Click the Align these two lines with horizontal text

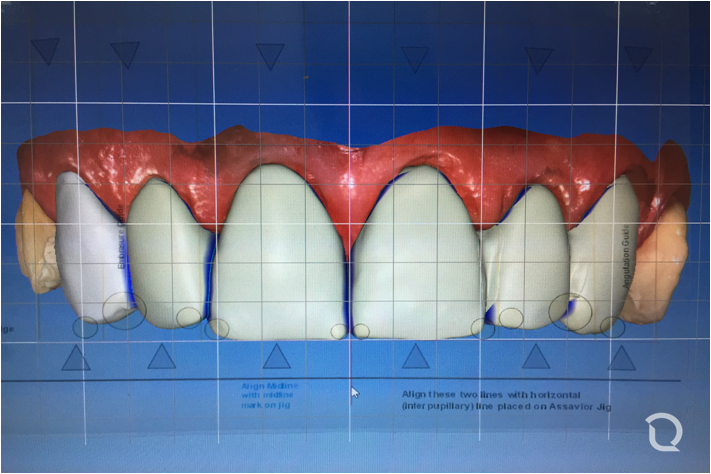pyautogui.click(x=491, y=395)
